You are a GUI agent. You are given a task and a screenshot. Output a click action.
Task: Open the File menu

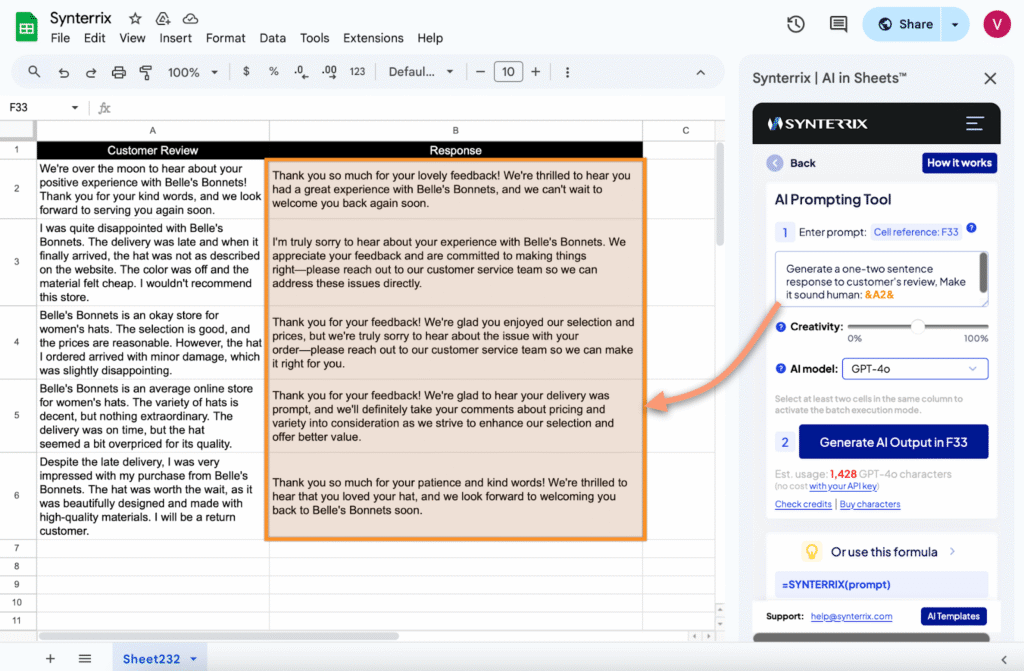pyautogui.click(x=60, y=38)
